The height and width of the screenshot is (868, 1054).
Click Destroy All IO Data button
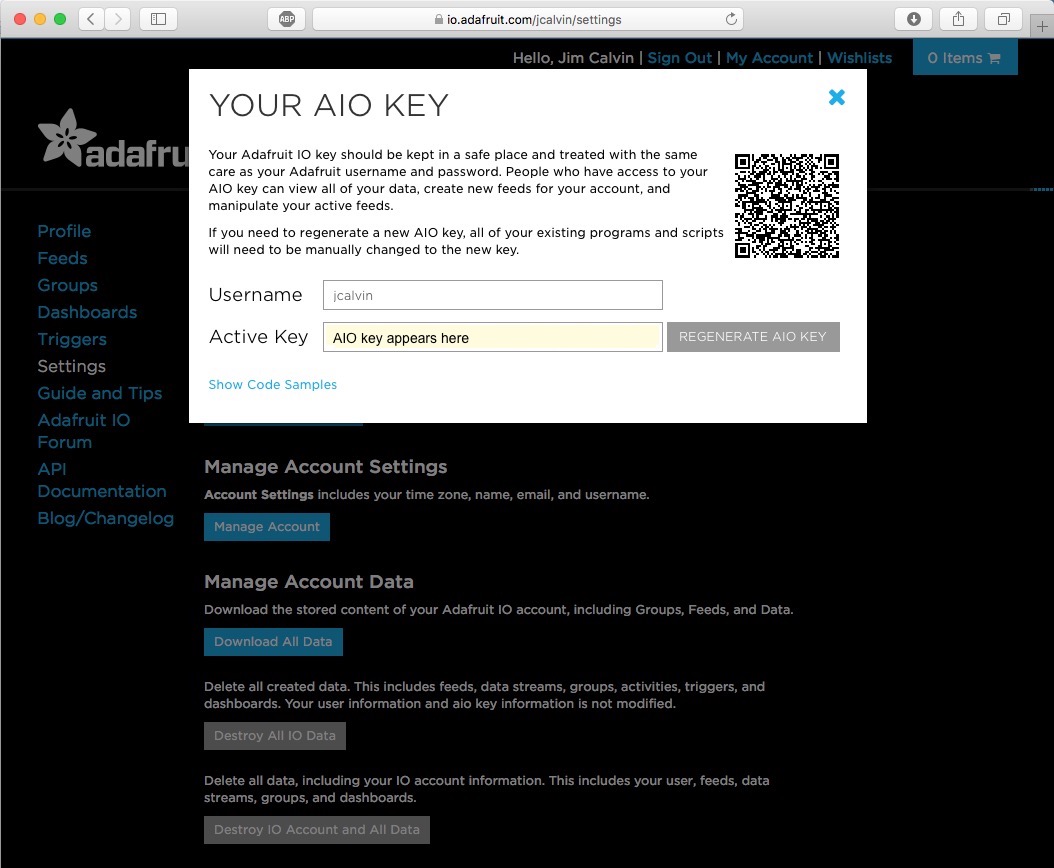click(x=275, y=736)
